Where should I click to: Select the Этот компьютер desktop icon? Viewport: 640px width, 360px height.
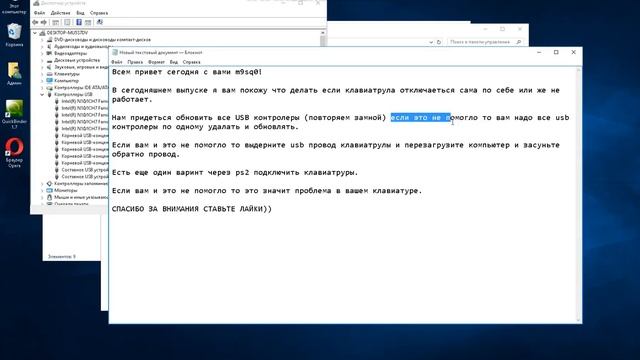click(14, 7)
